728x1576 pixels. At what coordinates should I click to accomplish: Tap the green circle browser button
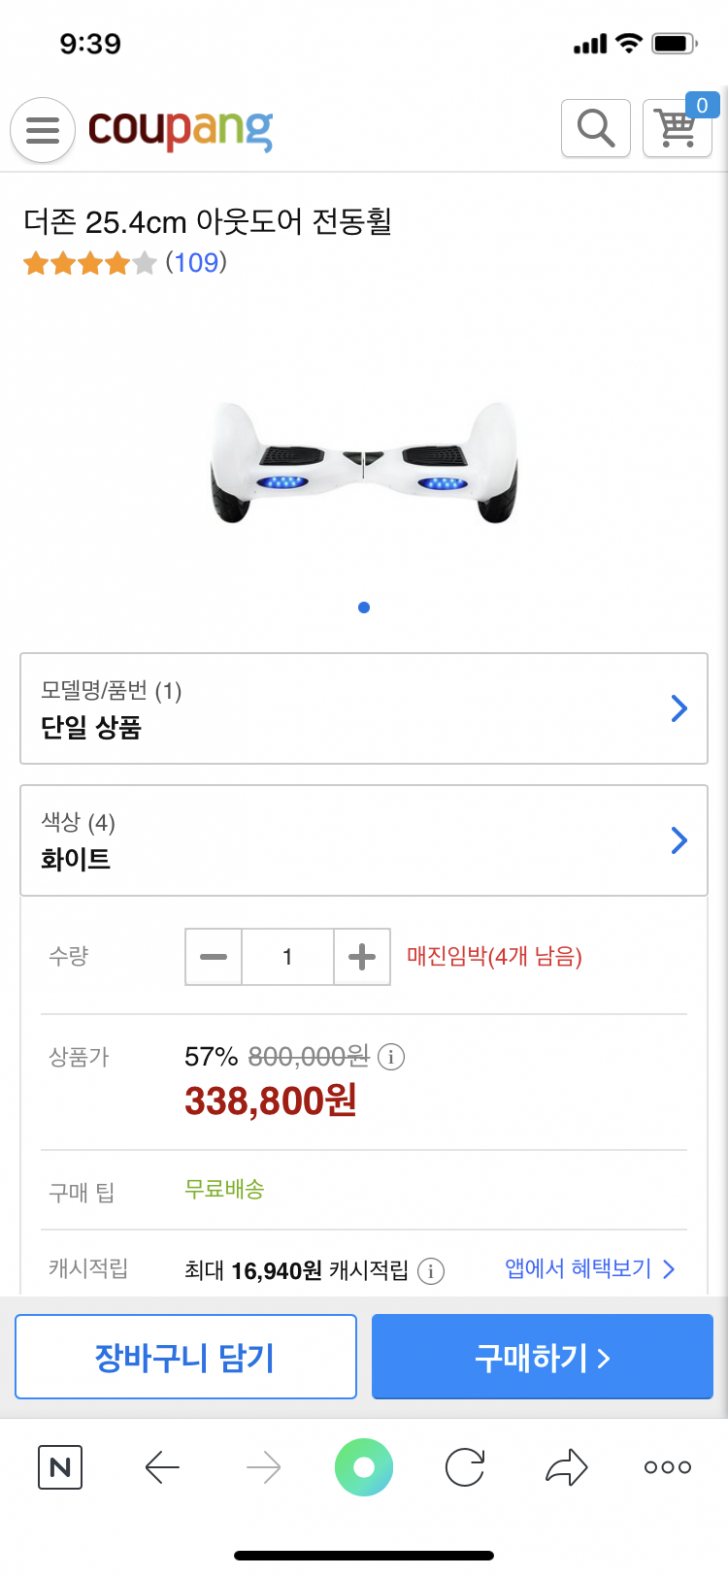coord(364,1467)
